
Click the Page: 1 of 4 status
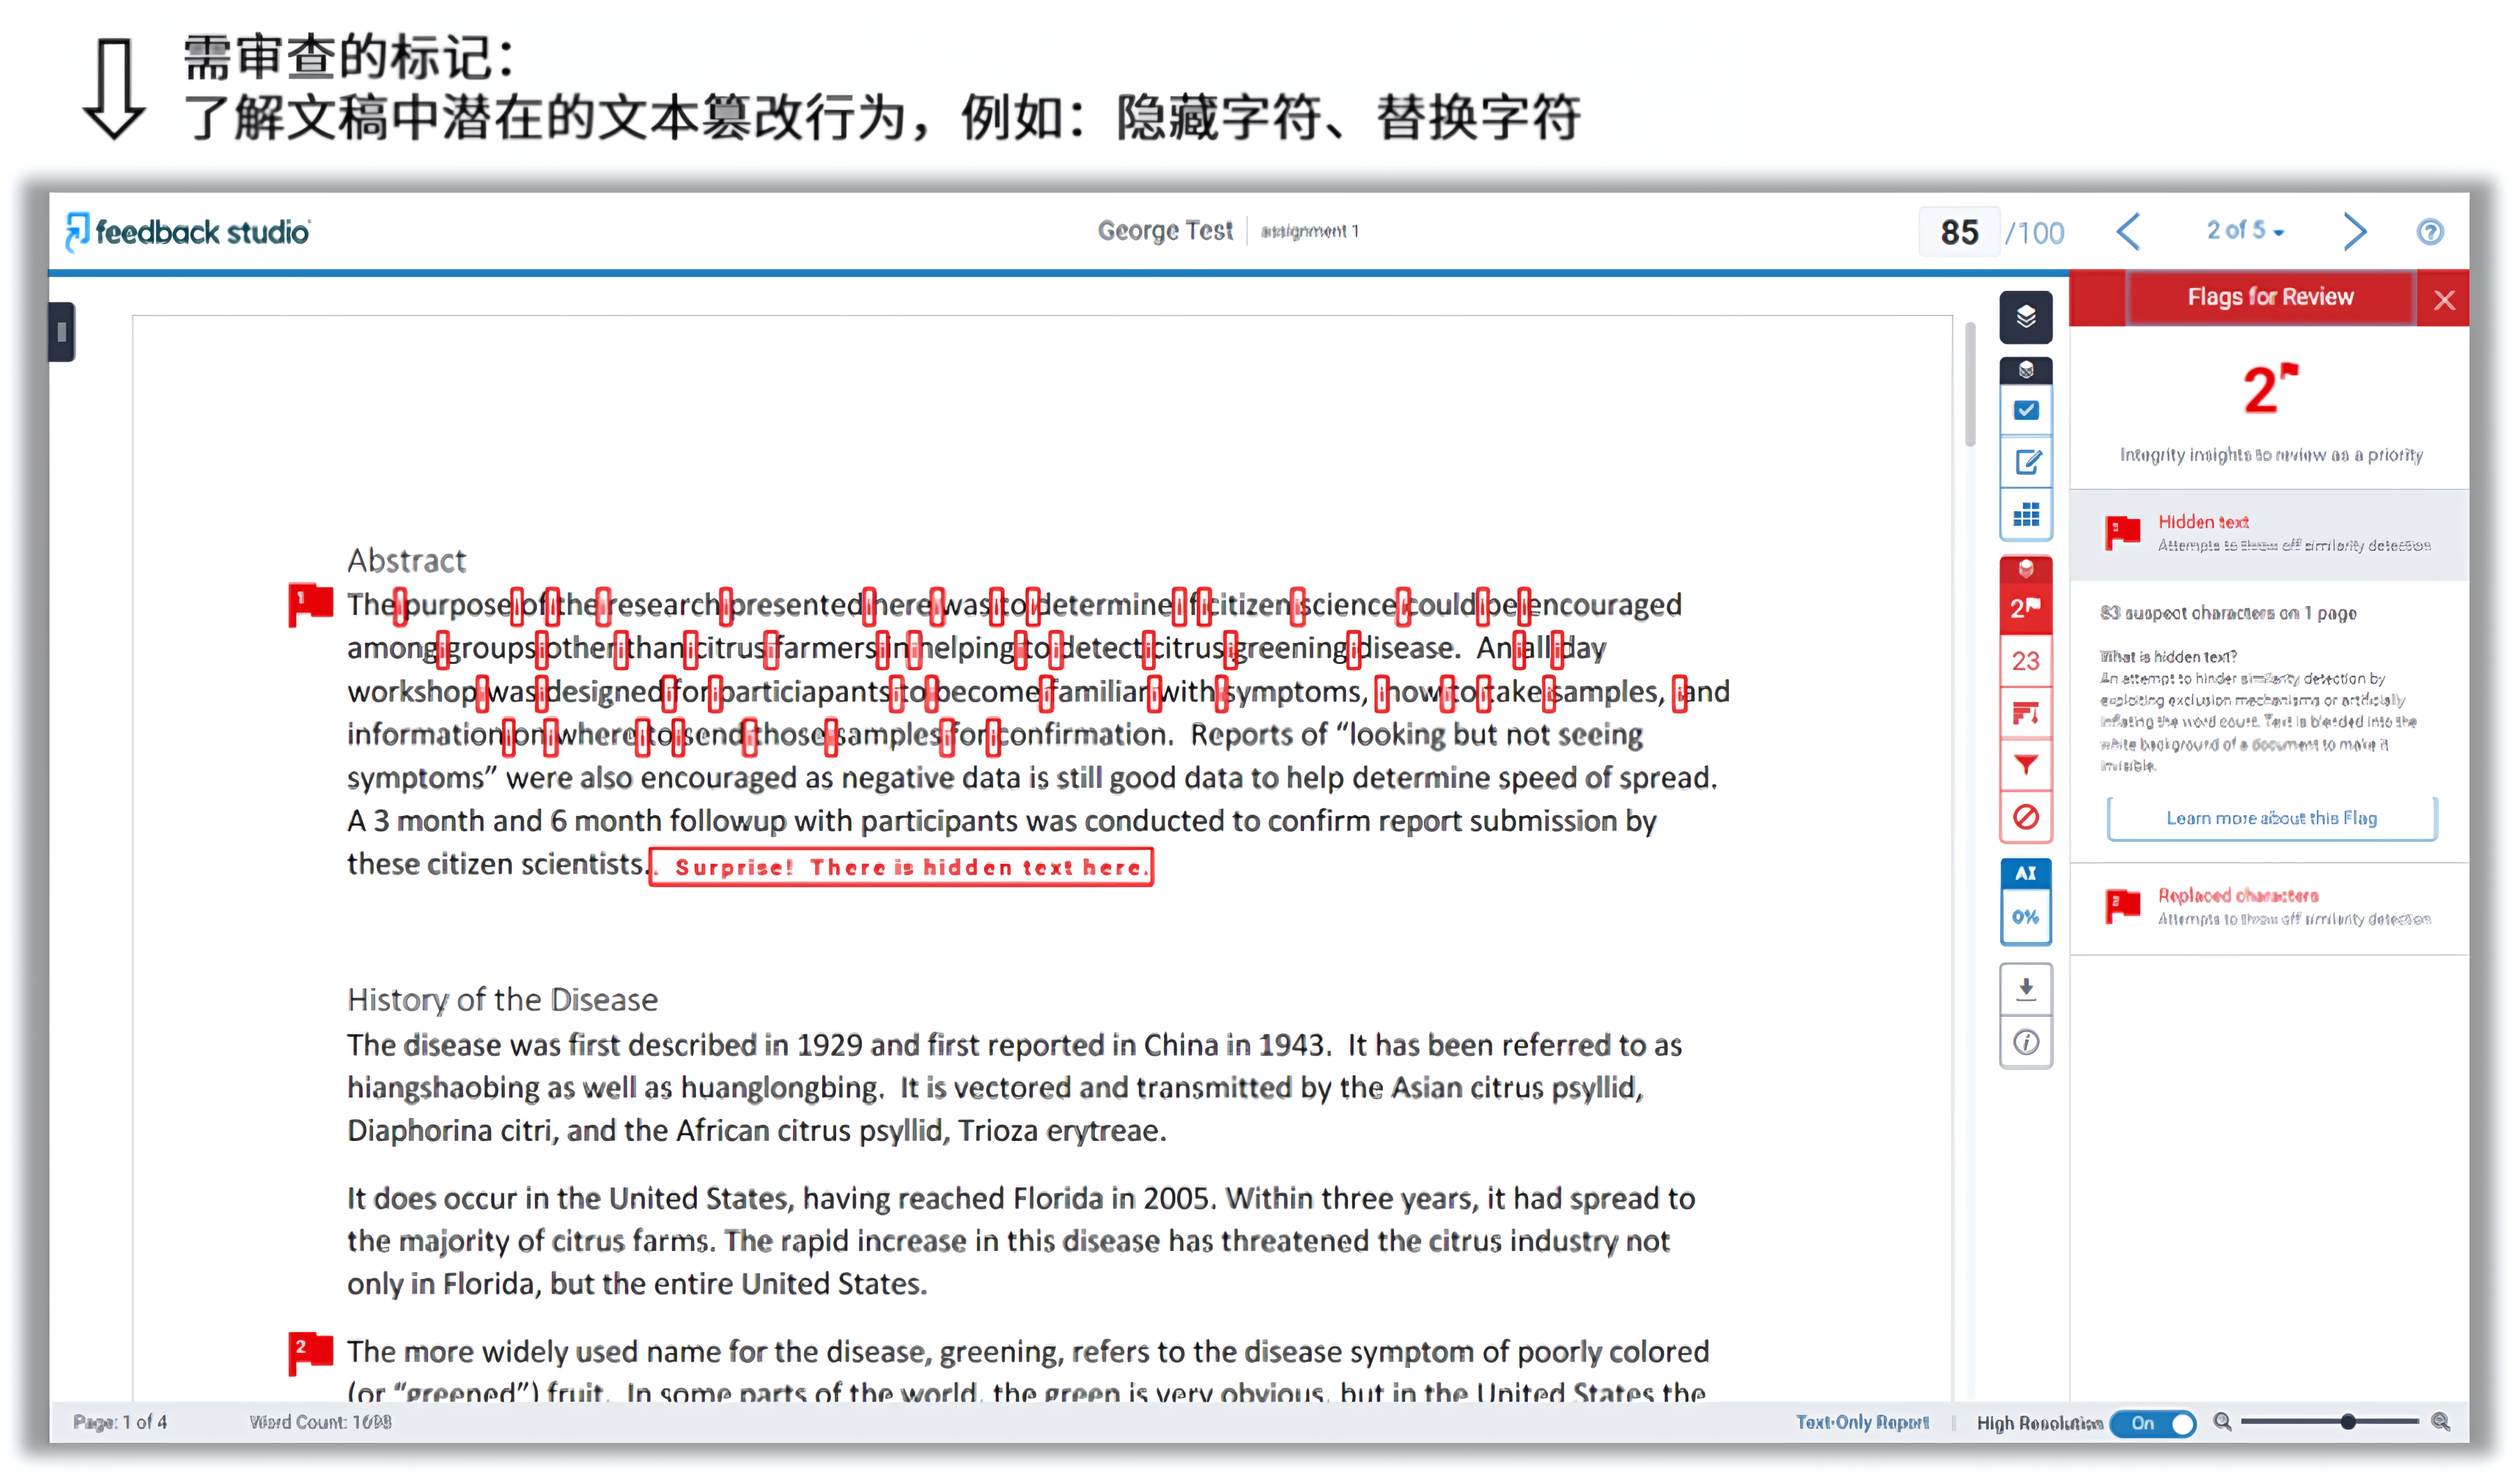coord(120,1422)
